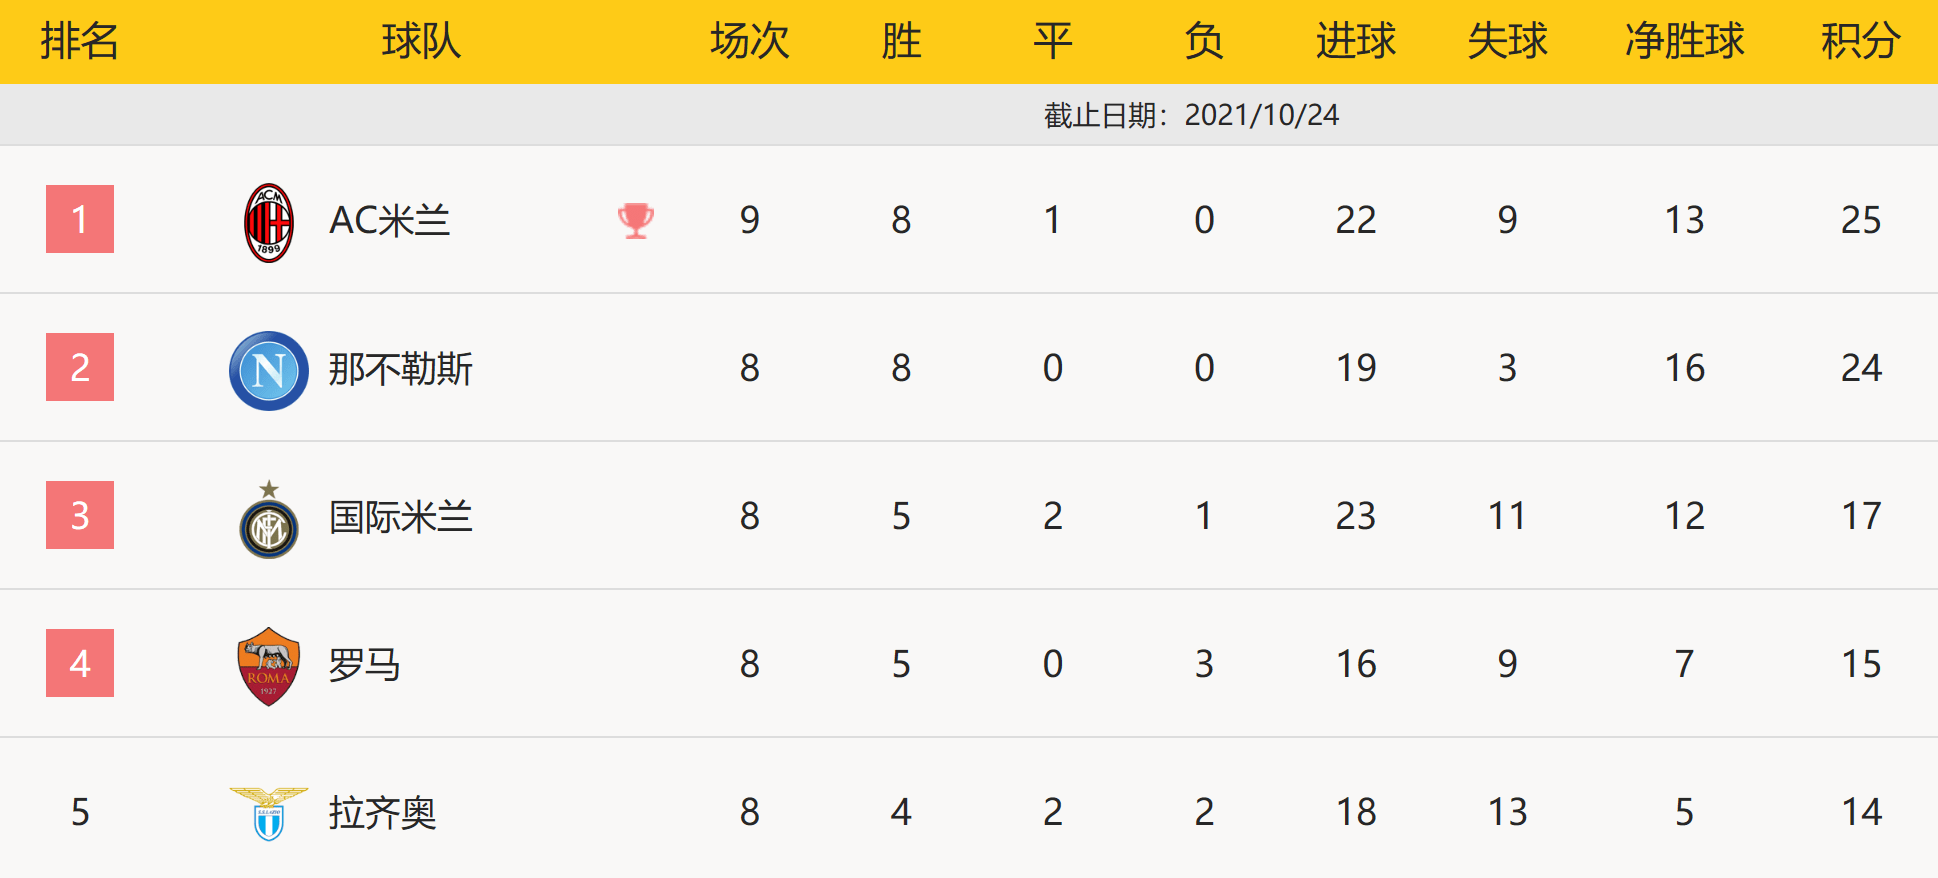Click the AC Milan club crest
Viewport: 1938px width, 878px height.
click(x=269, y=222)
